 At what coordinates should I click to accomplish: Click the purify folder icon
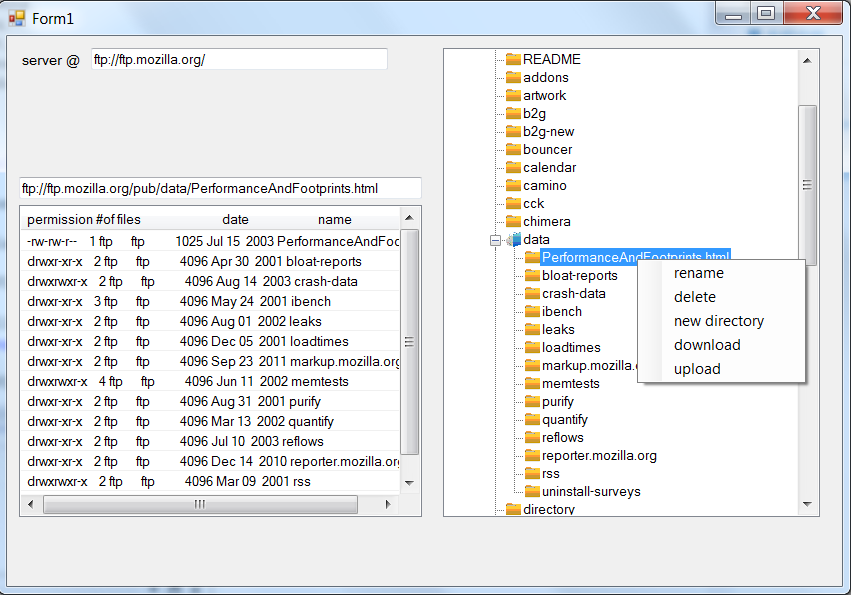[532, 402]
